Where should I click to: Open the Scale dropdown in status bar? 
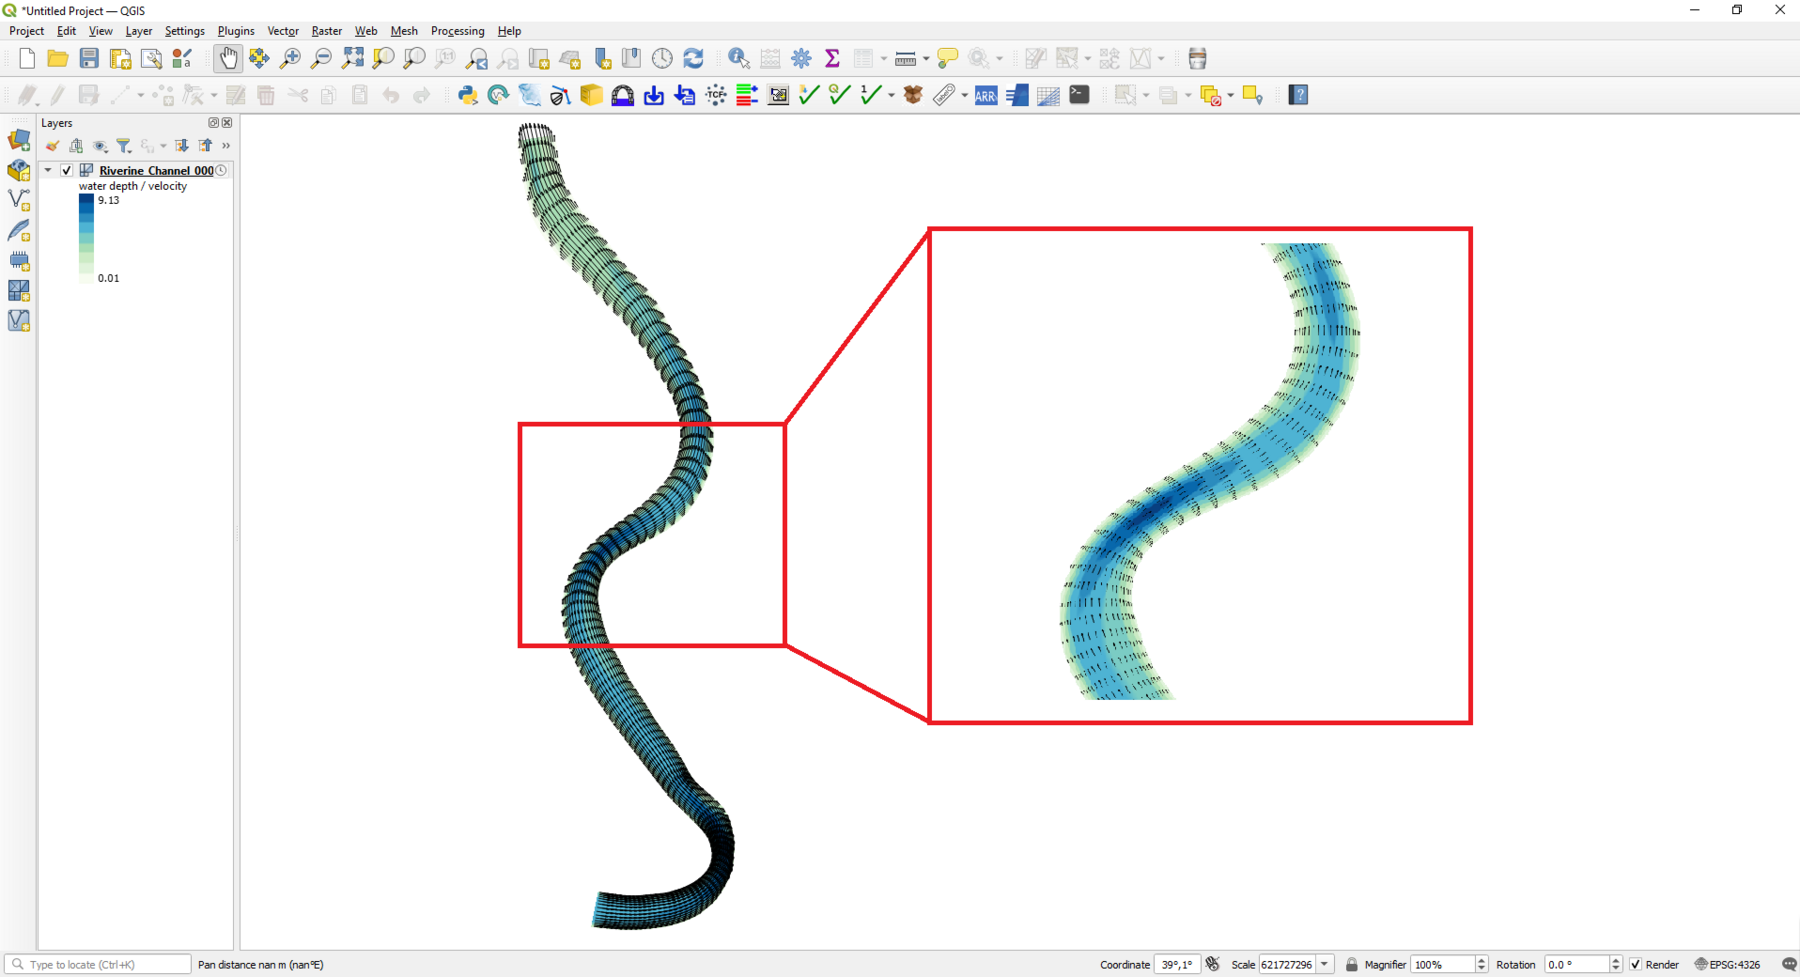pos(1325,964)
